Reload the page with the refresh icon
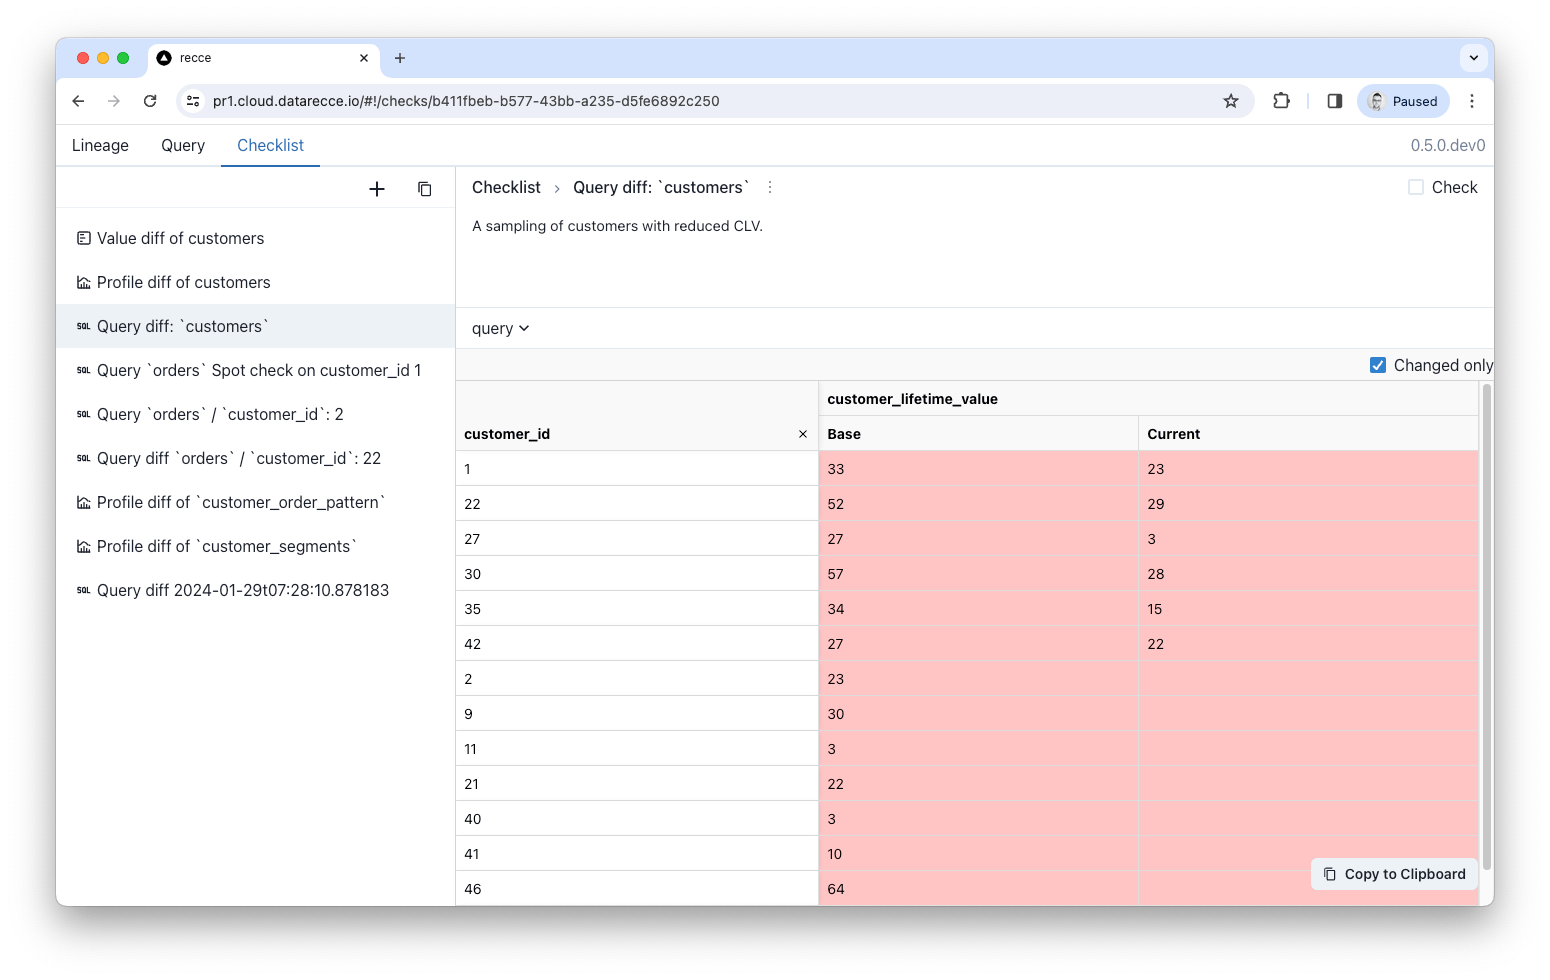The image size is (1550, 980). point(150,101)
